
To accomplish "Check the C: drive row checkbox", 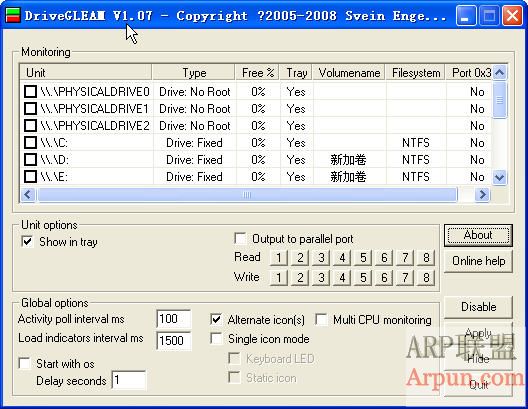I will [x=31, y=142].
